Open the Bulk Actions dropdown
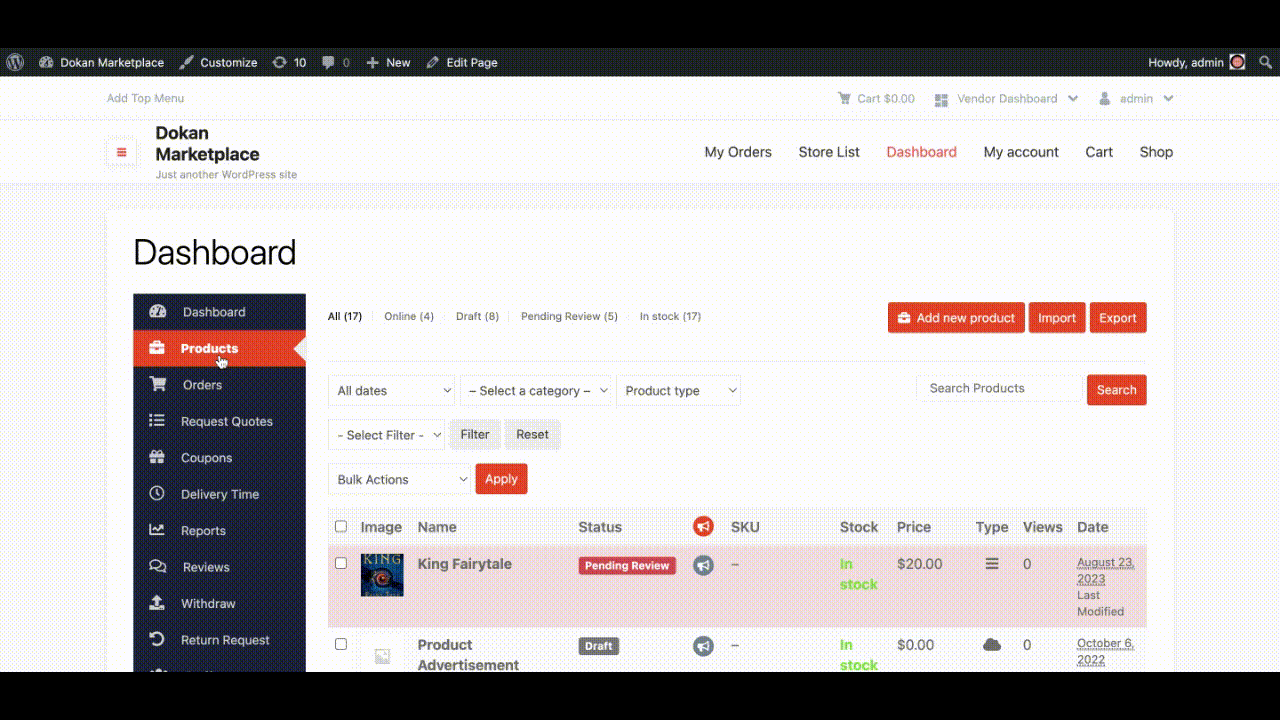1280x720 pixels. (x=399, y=479)
